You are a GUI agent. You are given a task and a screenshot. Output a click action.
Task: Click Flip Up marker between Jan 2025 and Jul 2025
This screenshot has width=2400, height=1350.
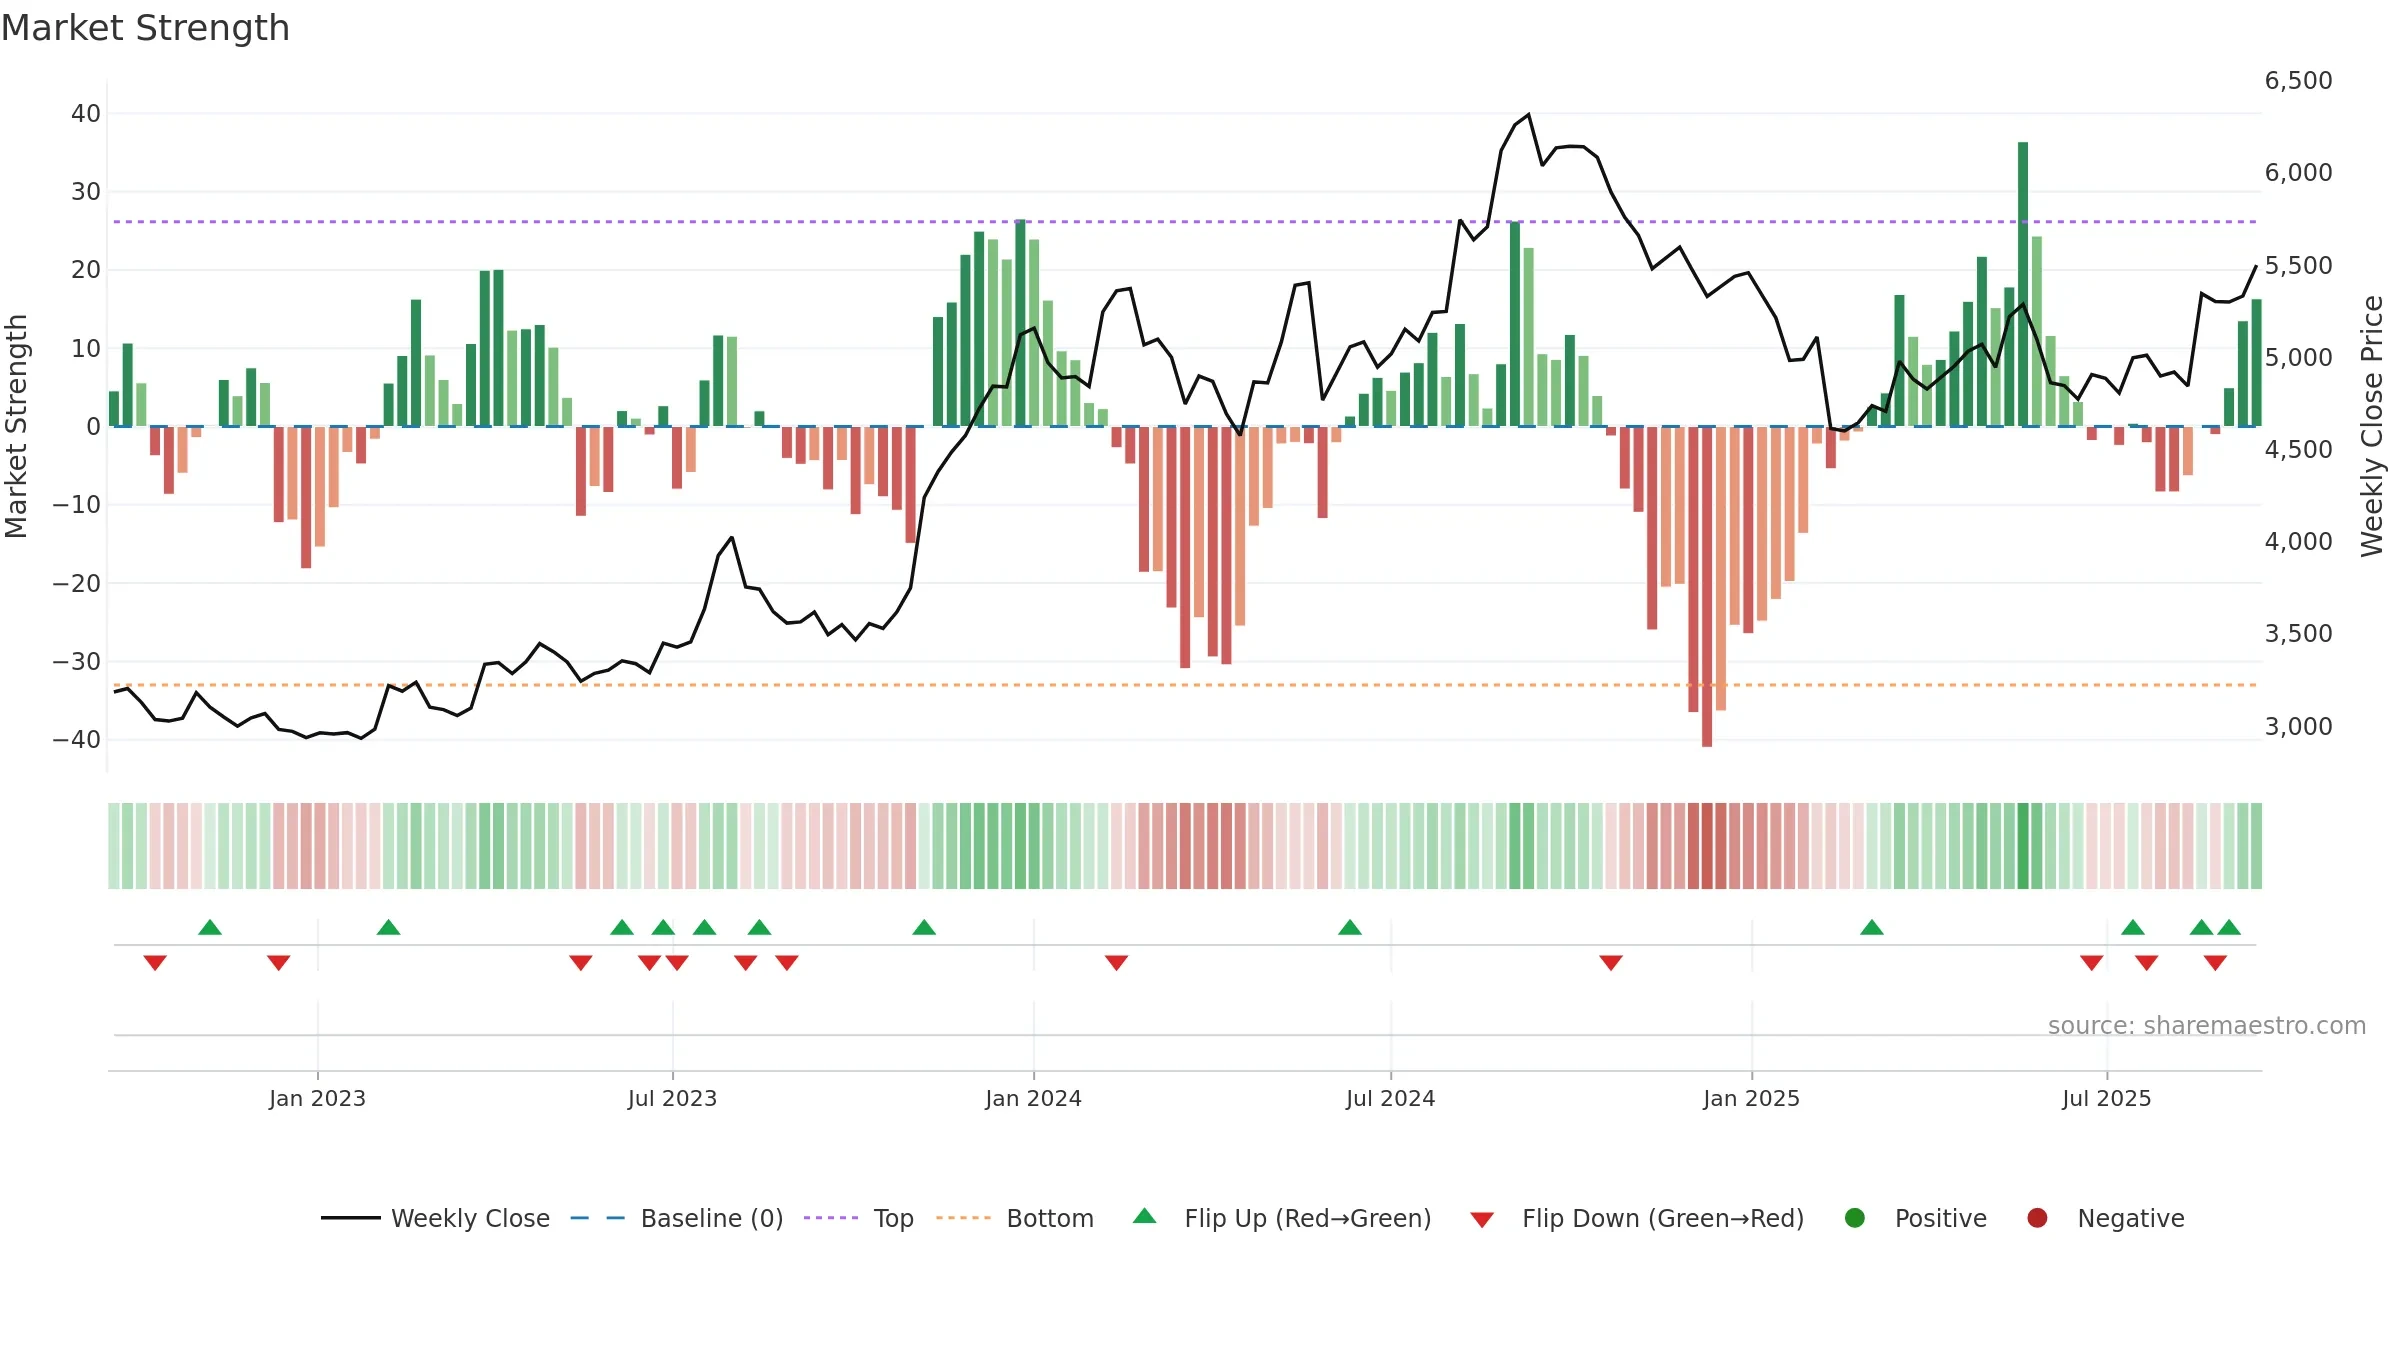(x=1872, y=927)
